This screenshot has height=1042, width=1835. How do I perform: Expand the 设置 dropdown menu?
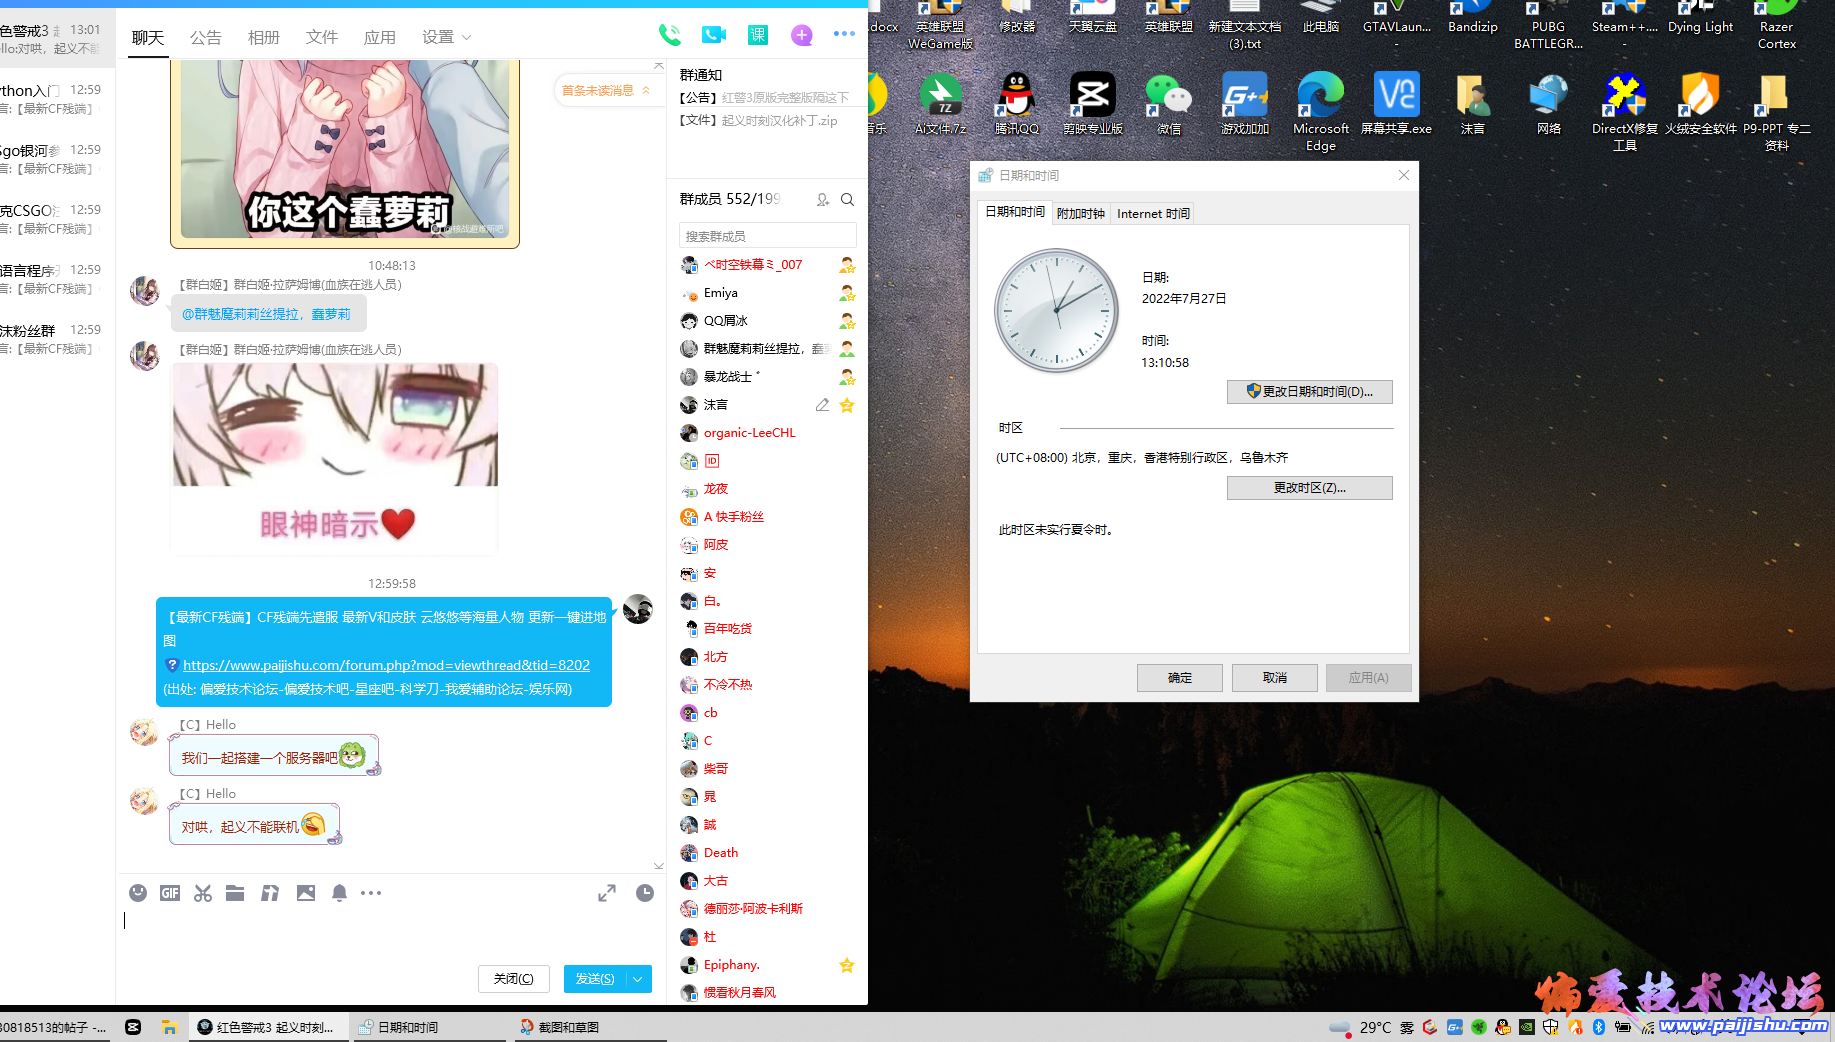(x=446, y=37)
